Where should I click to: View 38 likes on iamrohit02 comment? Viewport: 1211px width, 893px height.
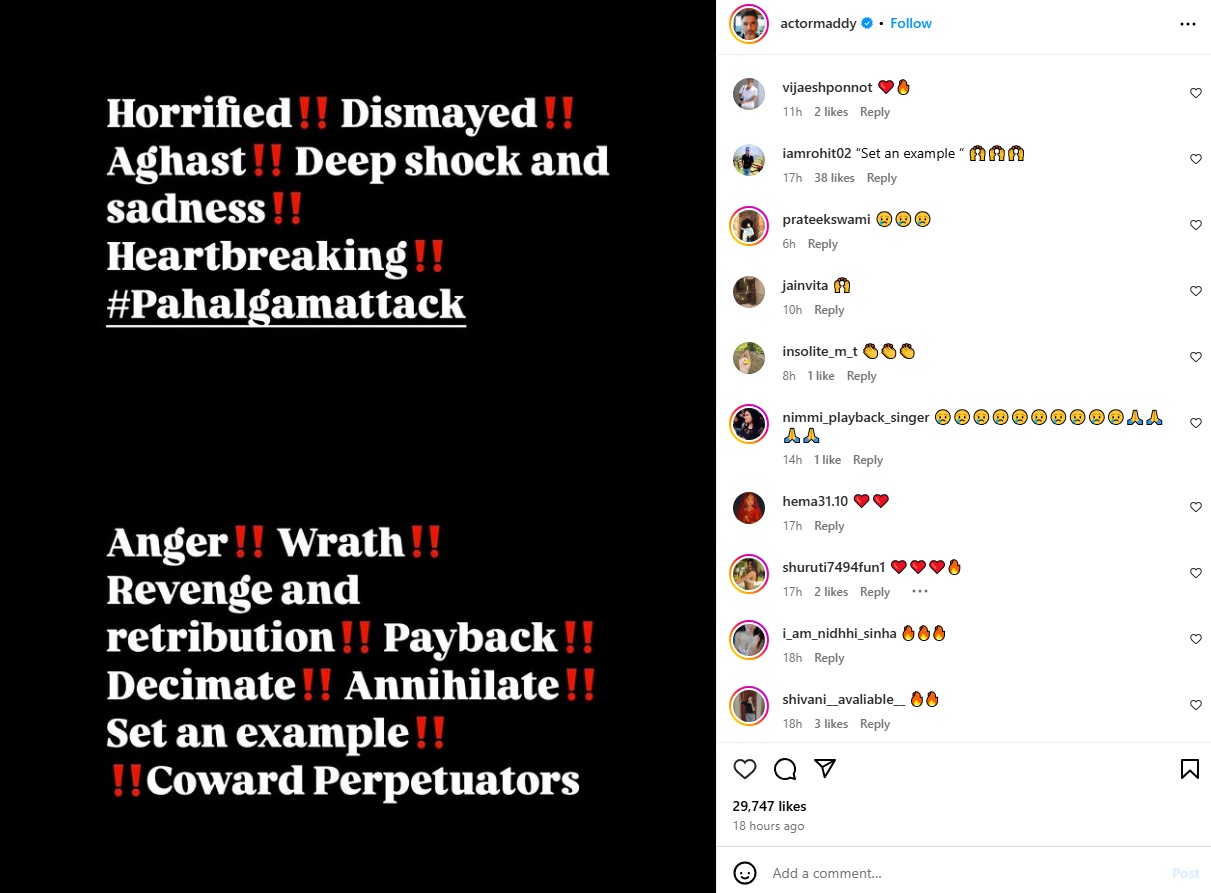[x=834, y=178]
